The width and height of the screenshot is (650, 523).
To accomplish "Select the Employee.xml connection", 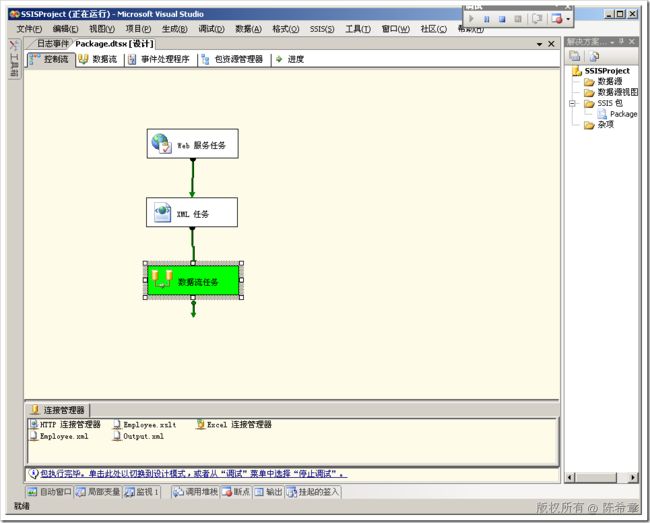I will pyautogui.click(x=59, y=436).
